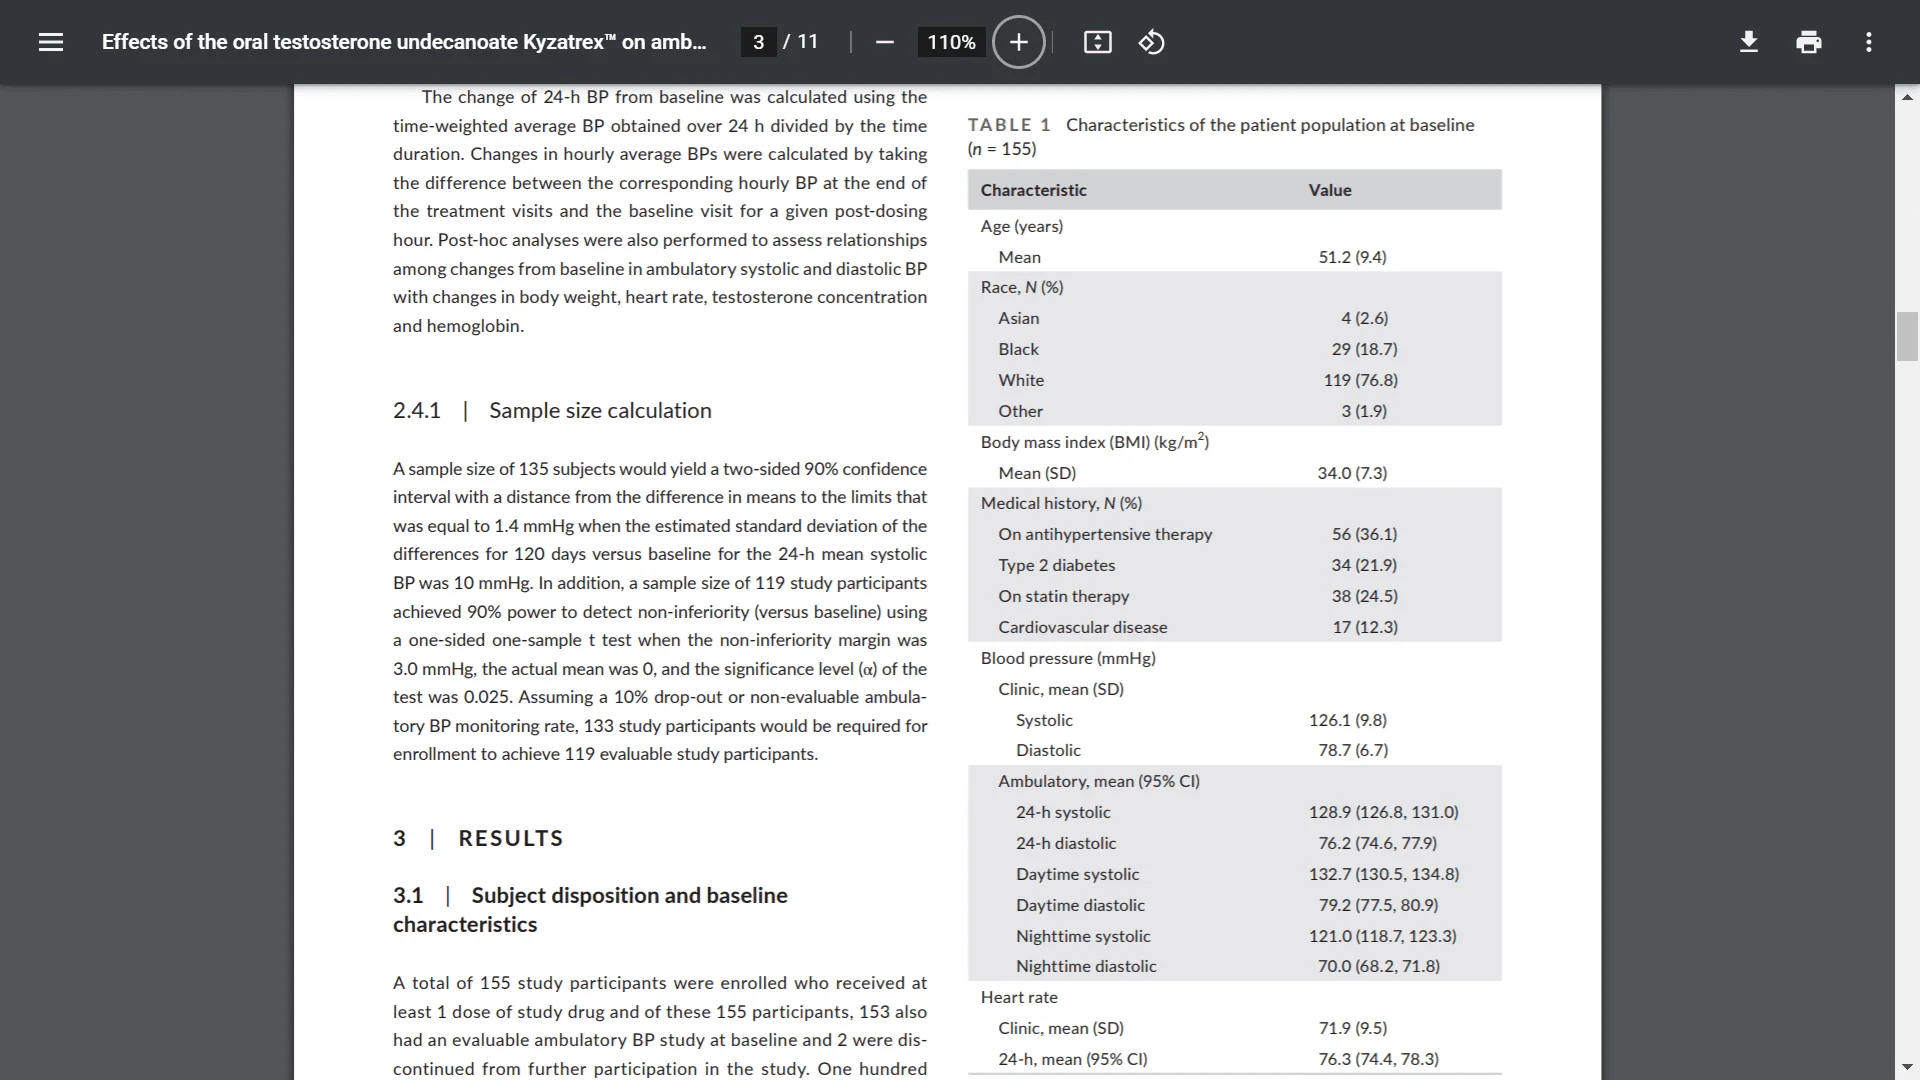Click the '2.4.1 Sample size calculation' heading

click(x=552, y=410)
